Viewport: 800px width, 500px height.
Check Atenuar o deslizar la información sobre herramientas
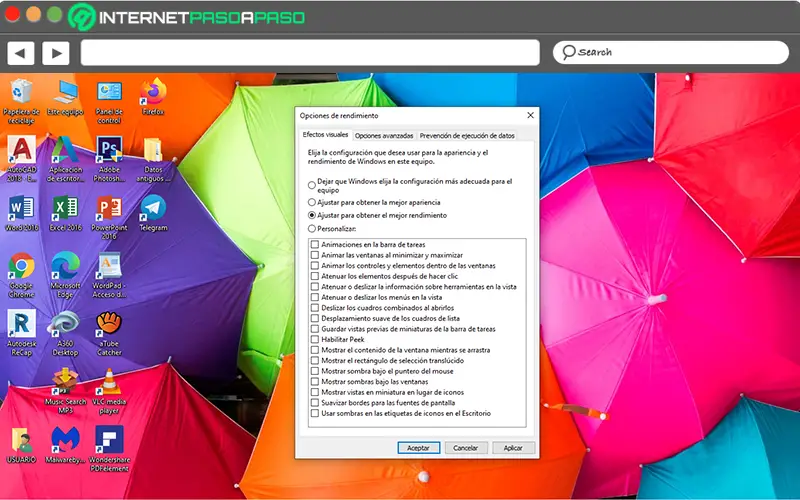tap(315, 287)
